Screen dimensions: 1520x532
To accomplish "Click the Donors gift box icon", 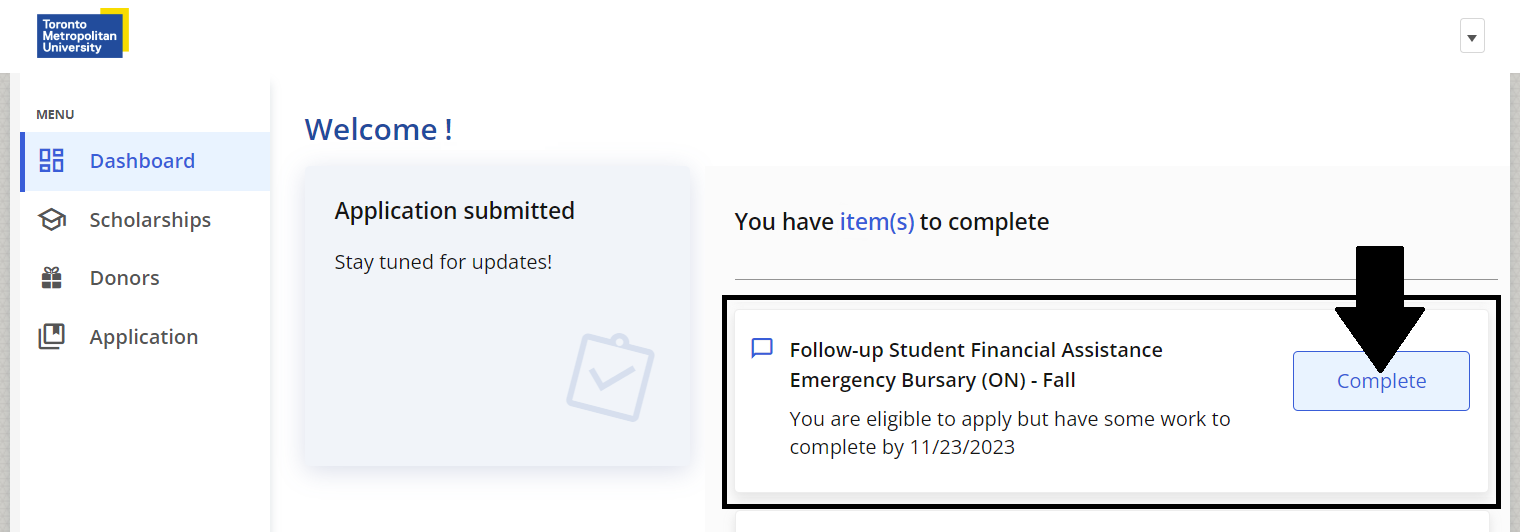I will [x=51, y=278].
